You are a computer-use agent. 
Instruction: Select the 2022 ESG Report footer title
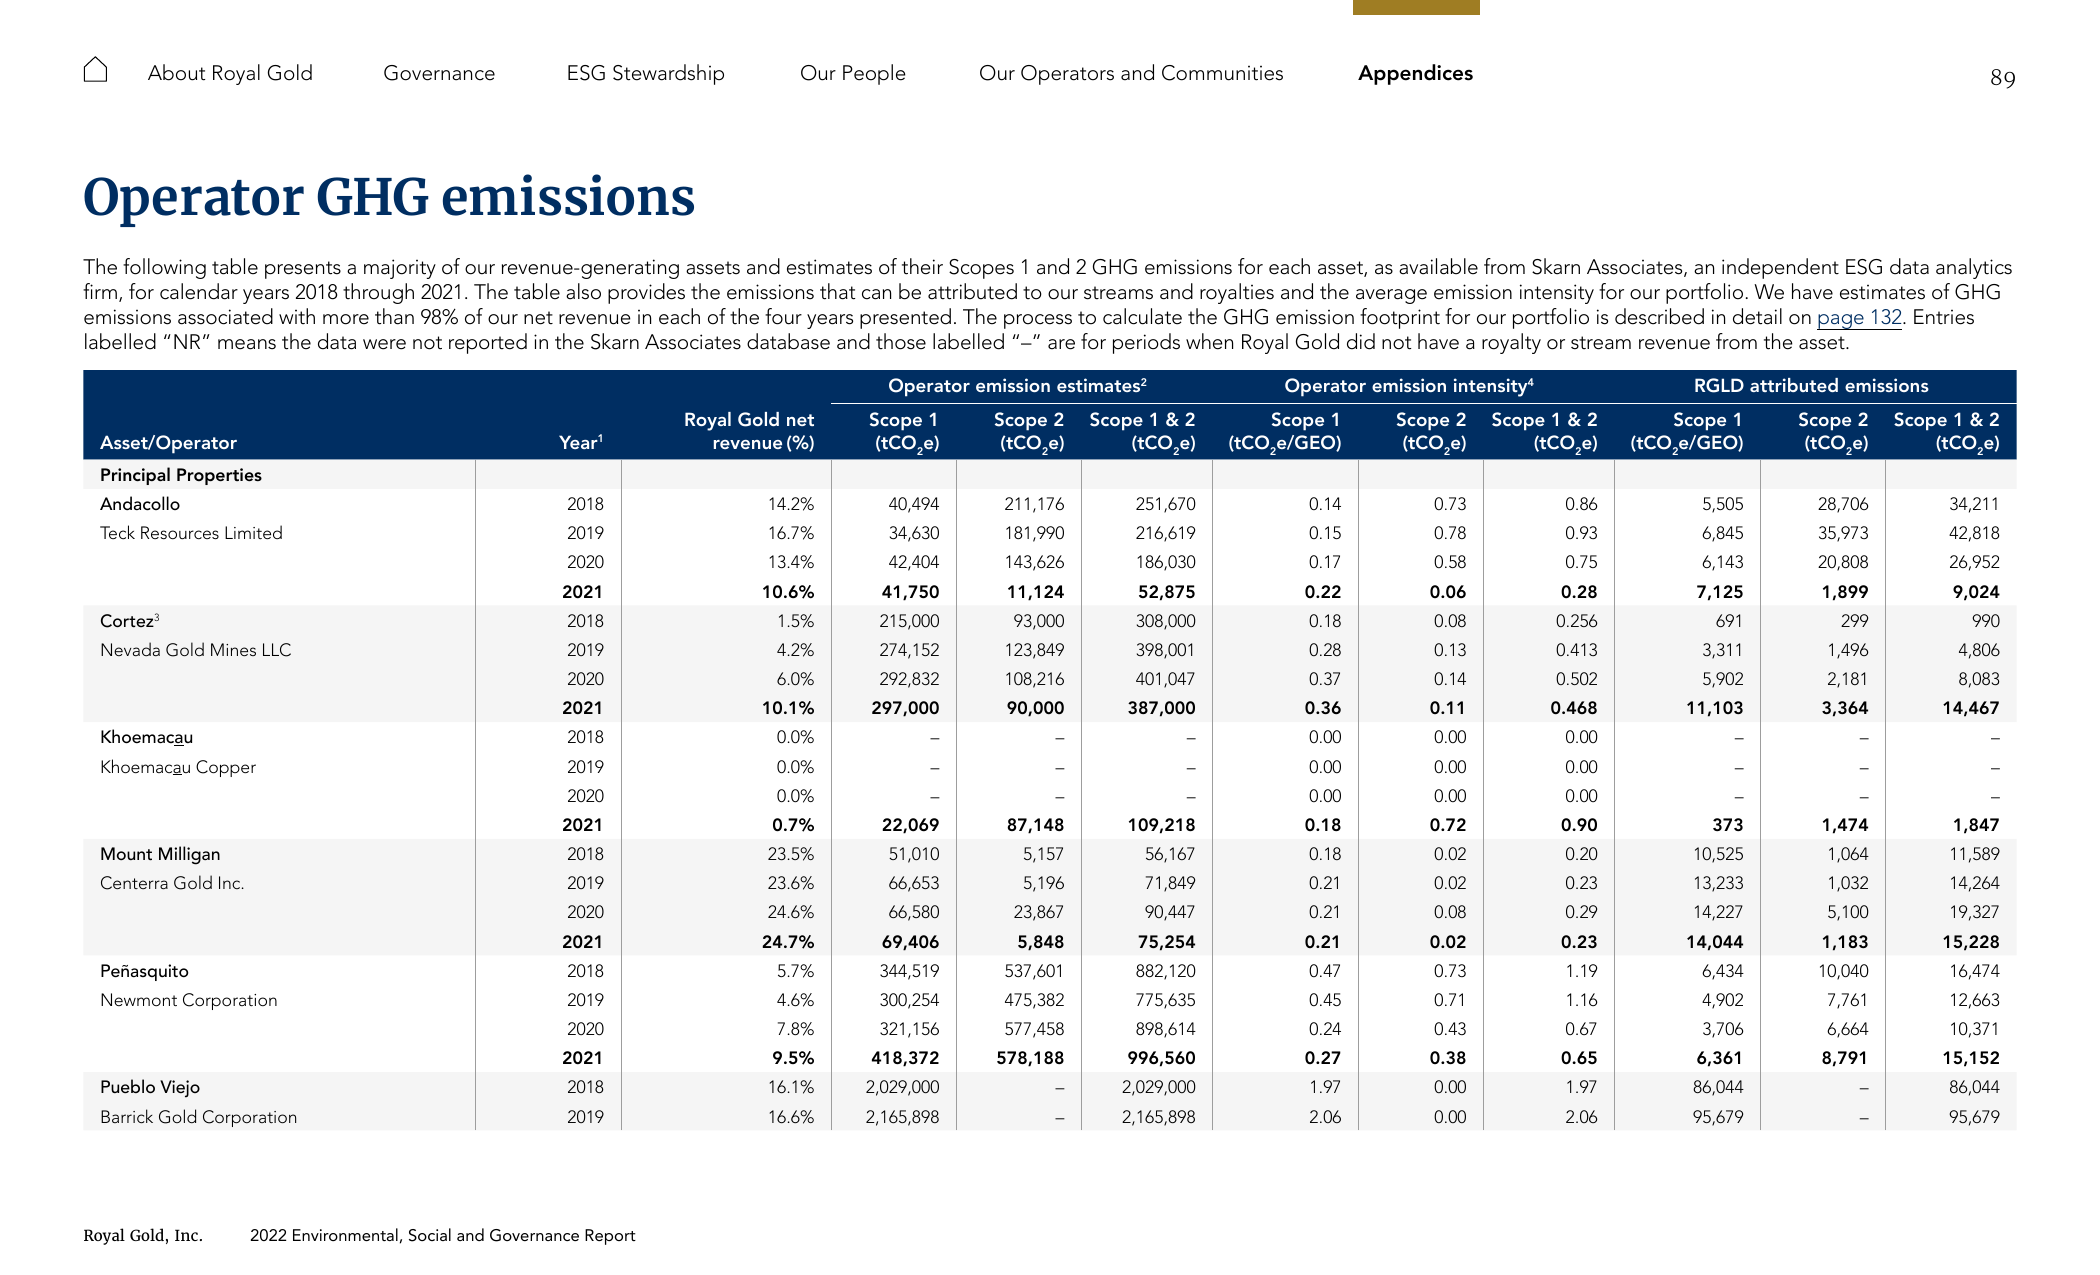[x=442, y=1236]
